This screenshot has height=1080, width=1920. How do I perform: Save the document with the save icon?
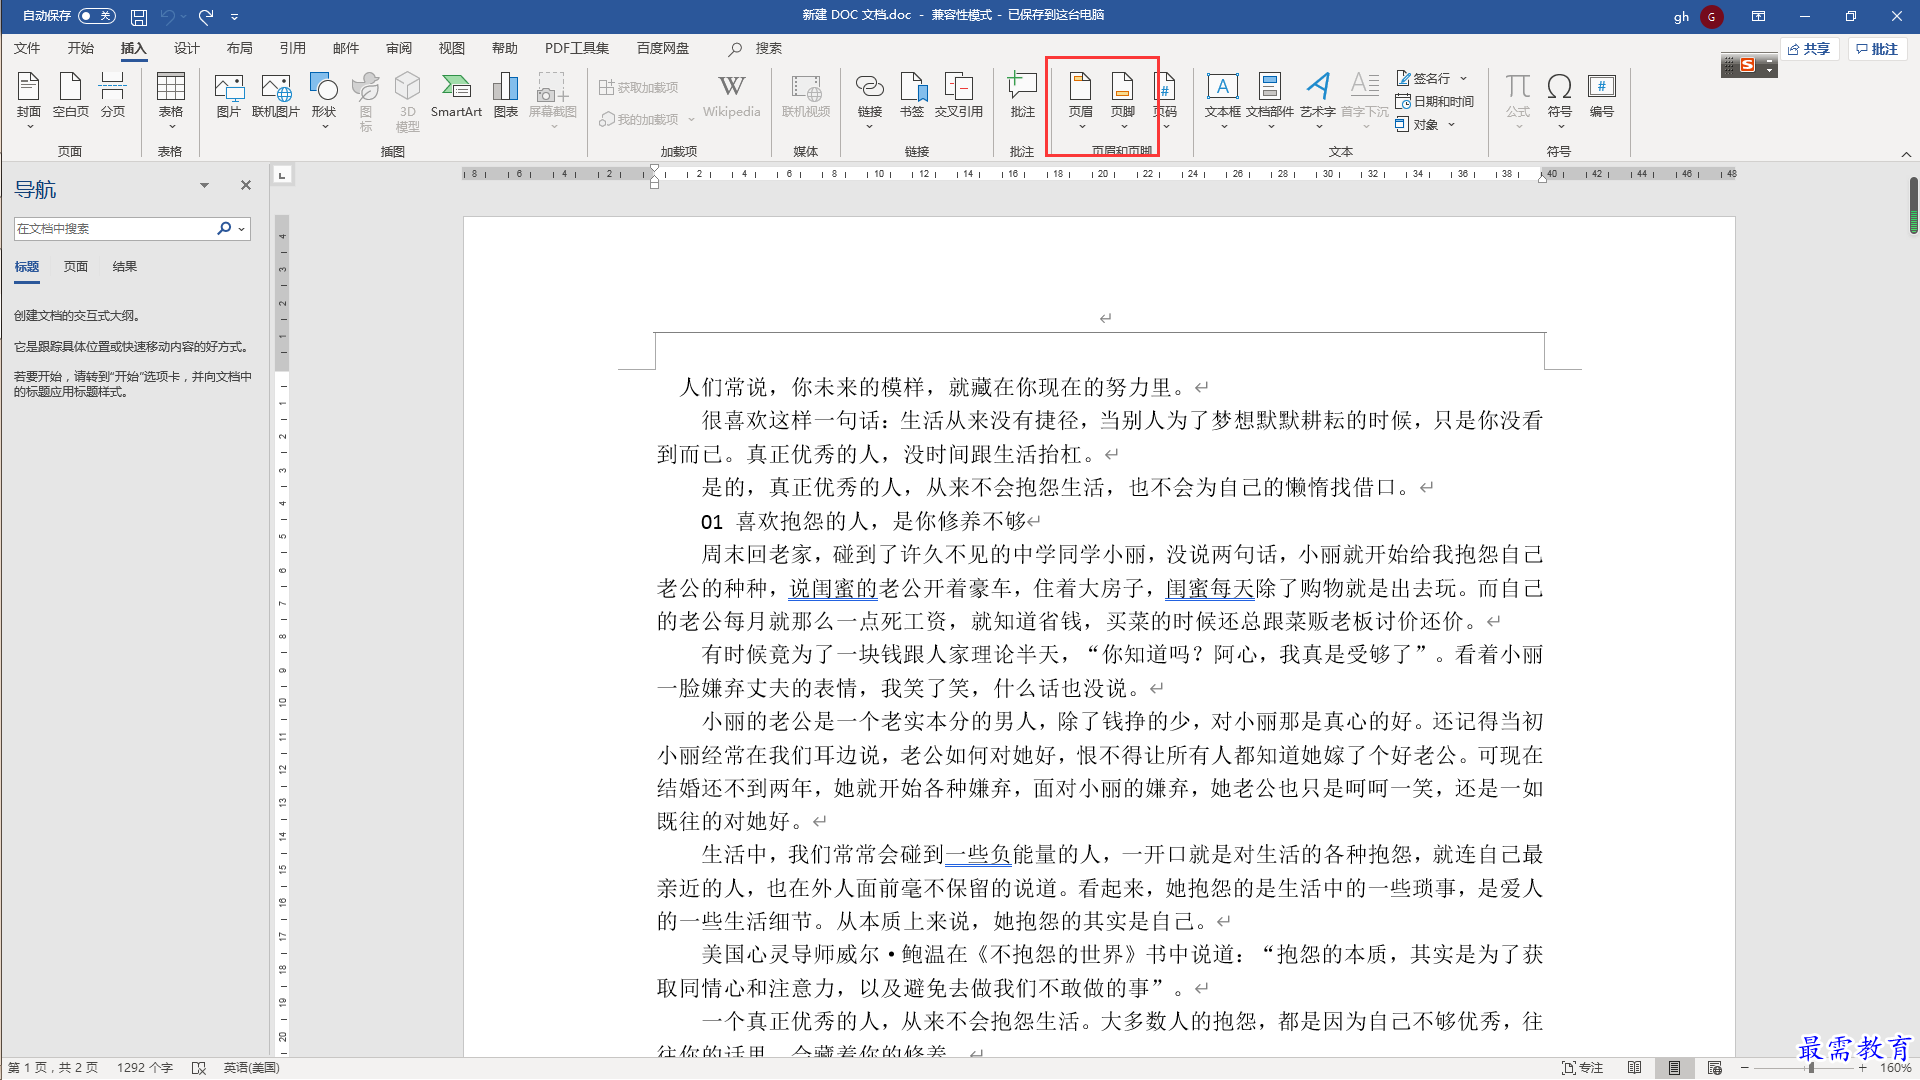139,17
